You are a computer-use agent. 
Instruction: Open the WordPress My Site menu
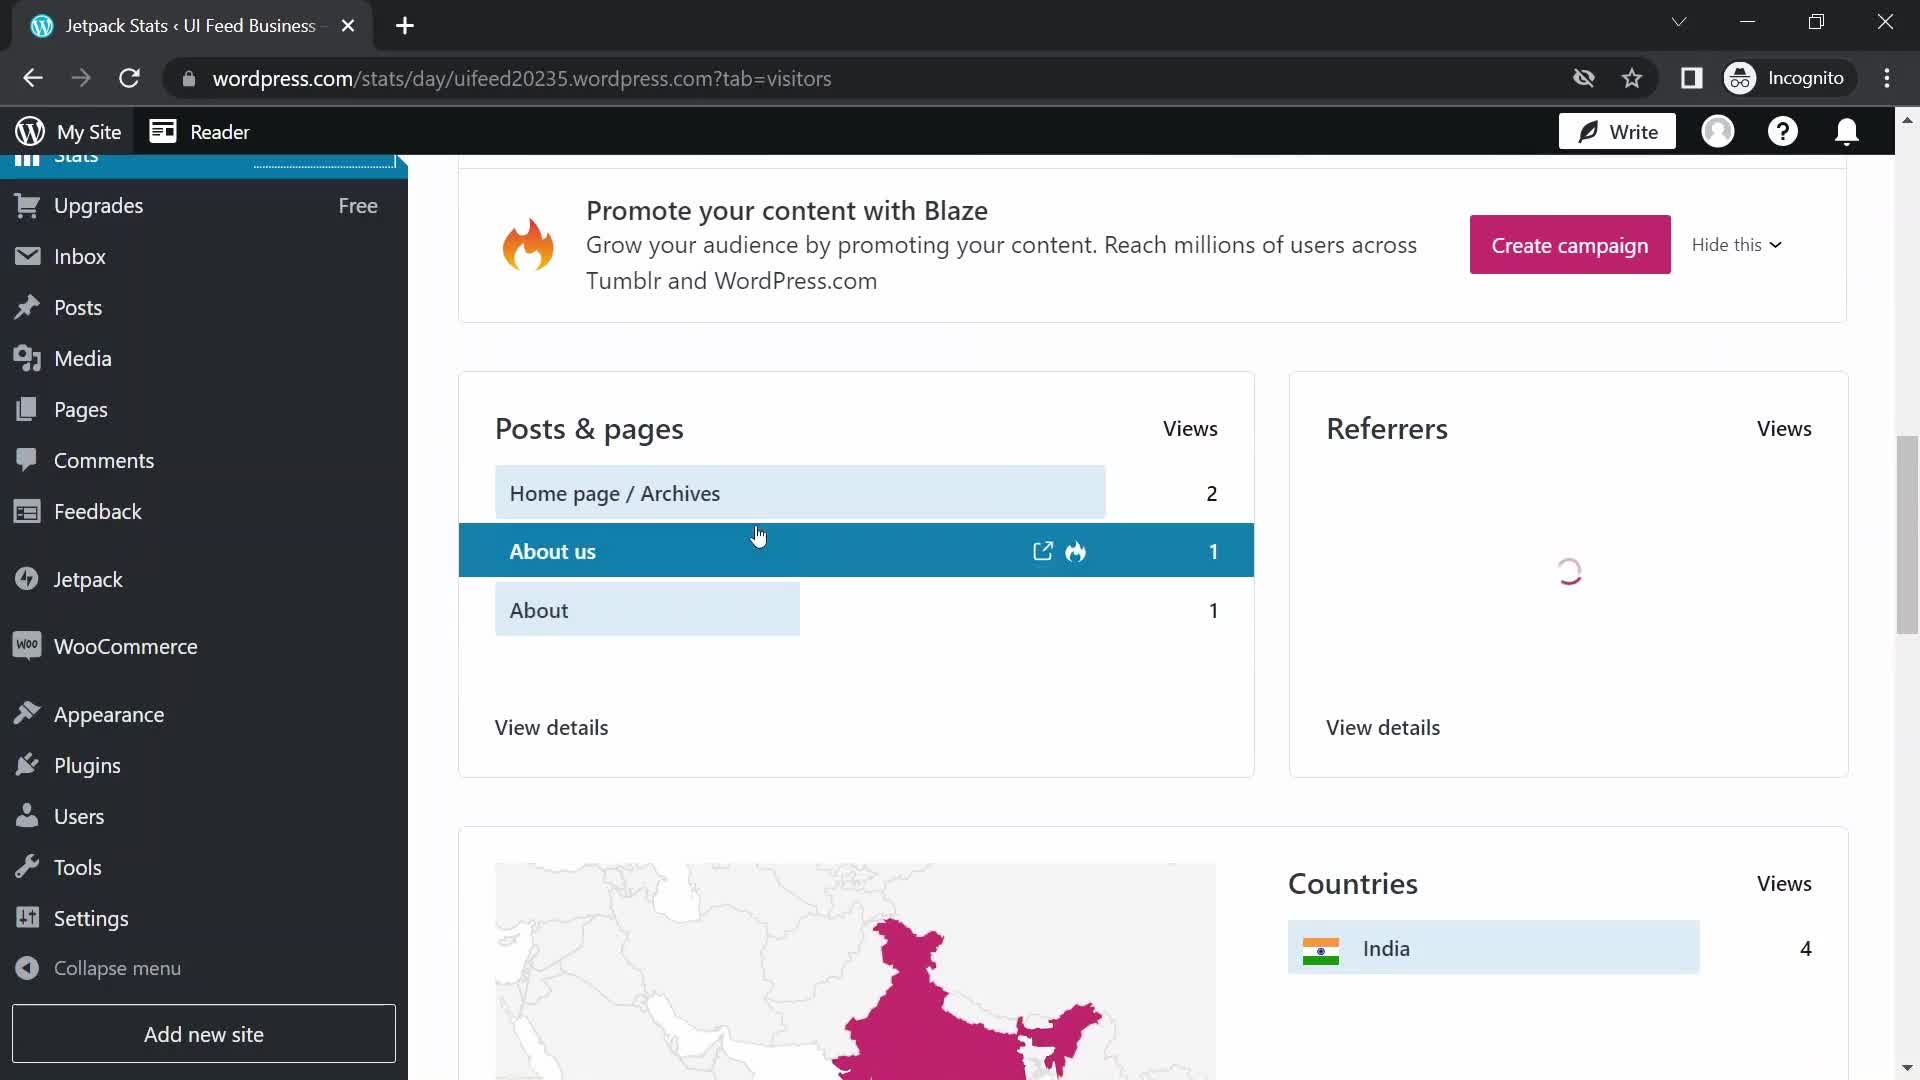[x=68, y=132]
